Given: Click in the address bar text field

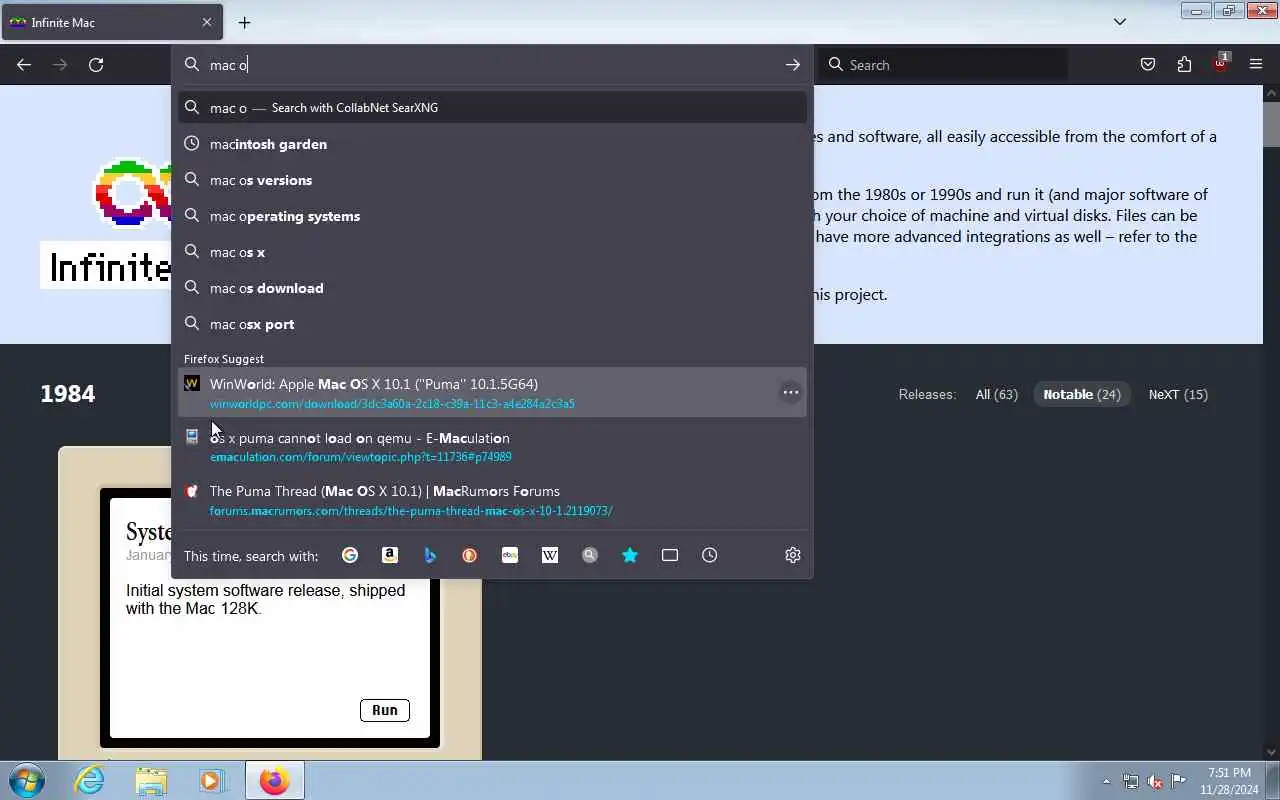Looking at the screenshot, I should click(490, 65).
